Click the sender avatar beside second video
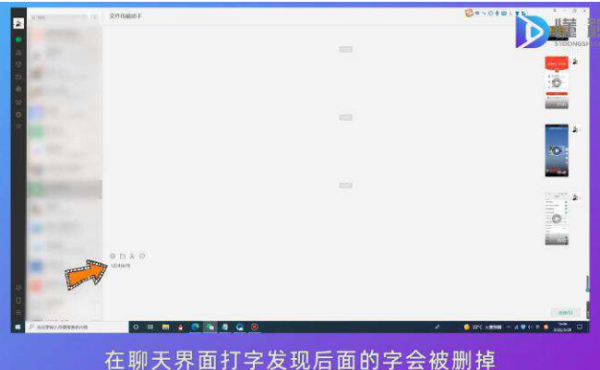This screenshot has height=370, width=600. pyautogui.click(x=575, y=129)
